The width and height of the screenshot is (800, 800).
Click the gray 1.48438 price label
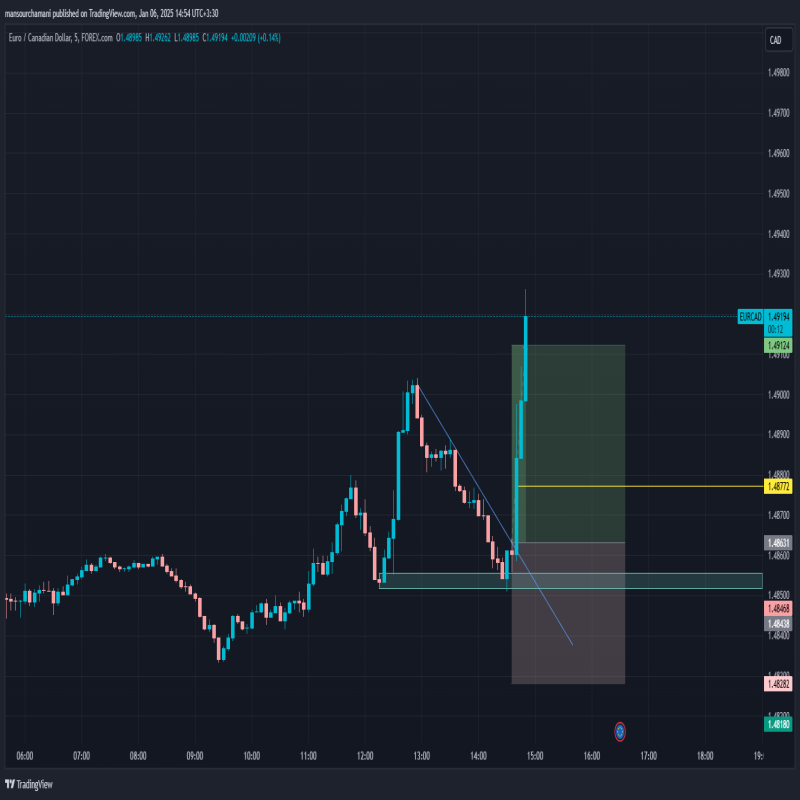tap(778, 623)
